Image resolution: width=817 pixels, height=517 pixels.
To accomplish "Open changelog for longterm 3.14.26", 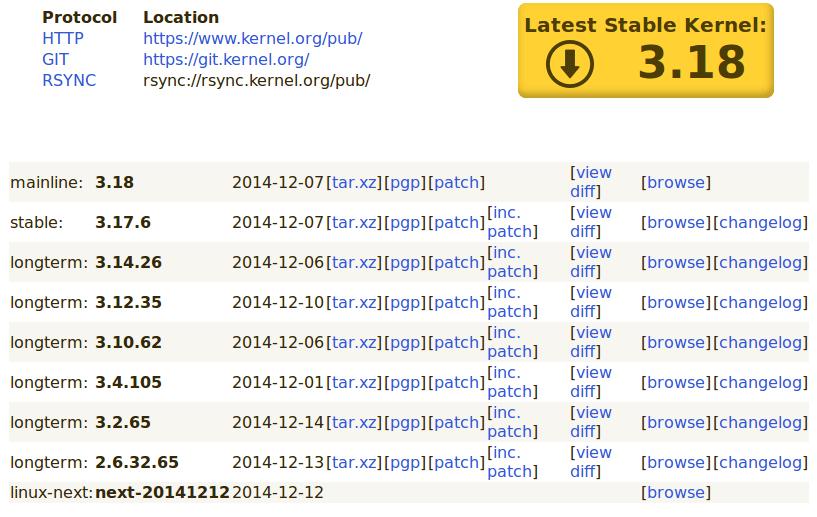I will point(761,263).
